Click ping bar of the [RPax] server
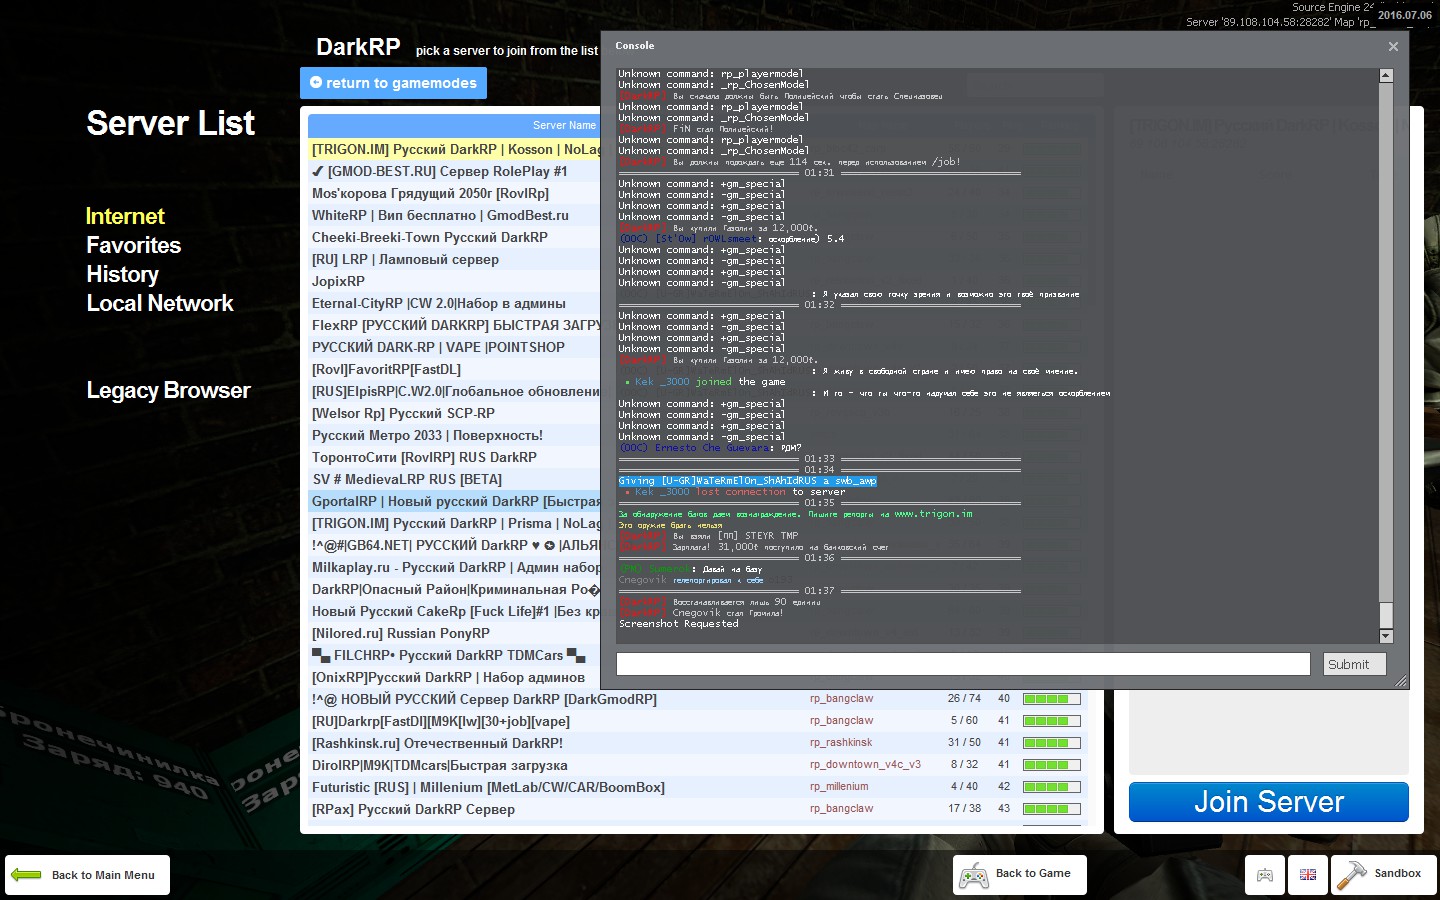Viewport: 1440px width, 900px height. coord(1052,809)
